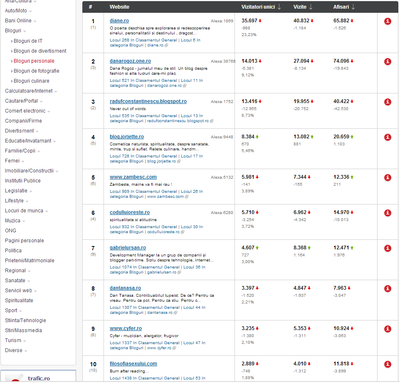
Task: Select Bloguri personale subcategory
Action: tap(34, 61)
